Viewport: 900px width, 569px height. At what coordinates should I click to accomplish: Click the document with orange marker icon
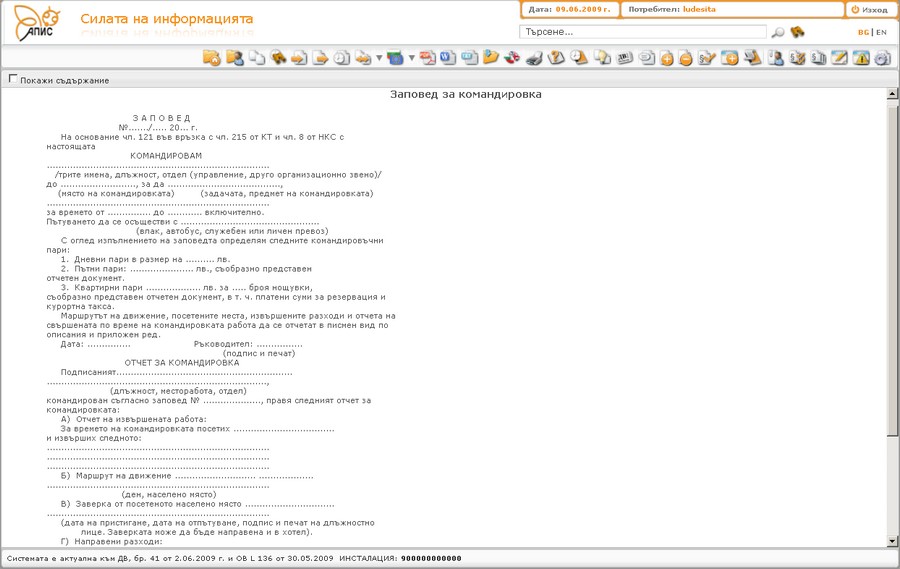click(x=752, y=57)
